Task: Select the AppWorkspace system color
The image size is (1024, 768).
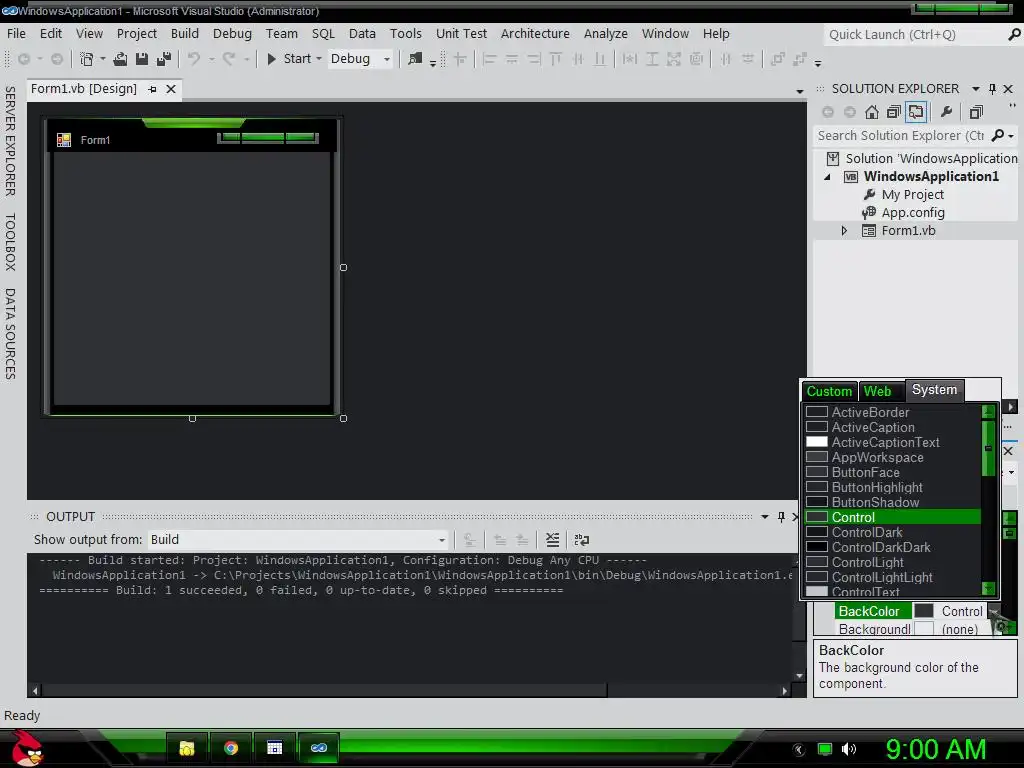Action: (x=892, y=457)
